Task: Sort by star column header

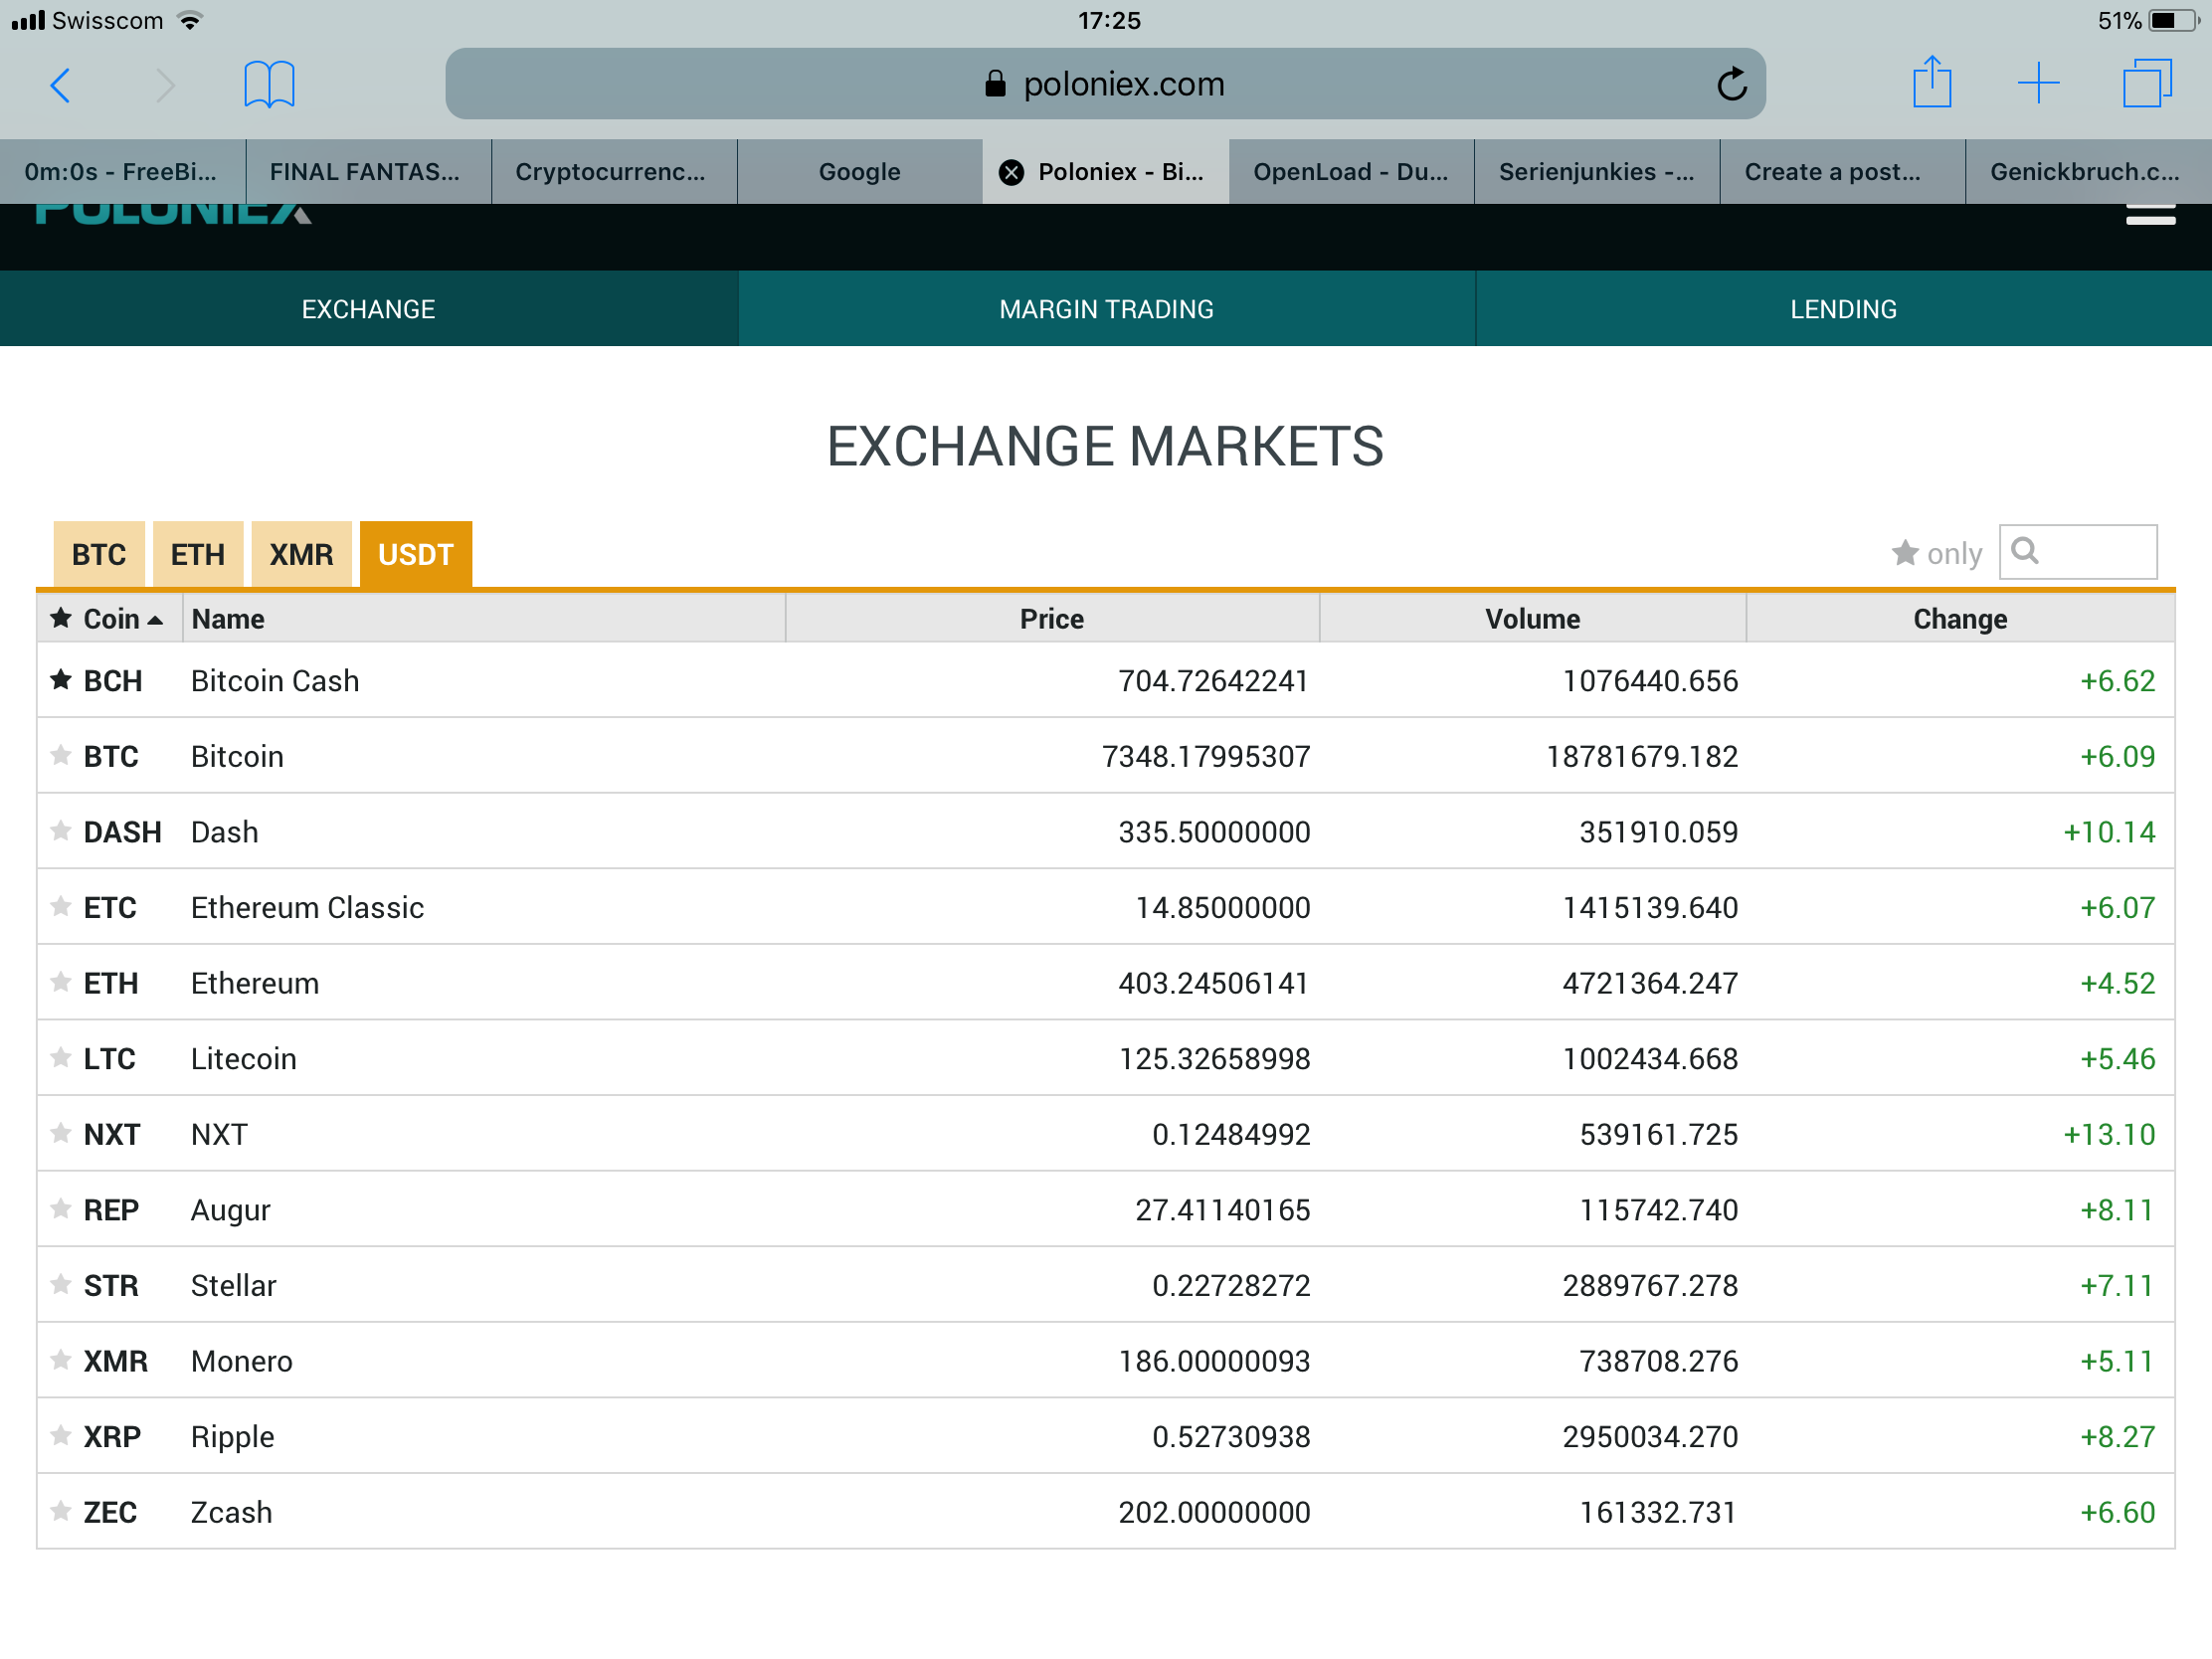Action: tap(61, 618)
